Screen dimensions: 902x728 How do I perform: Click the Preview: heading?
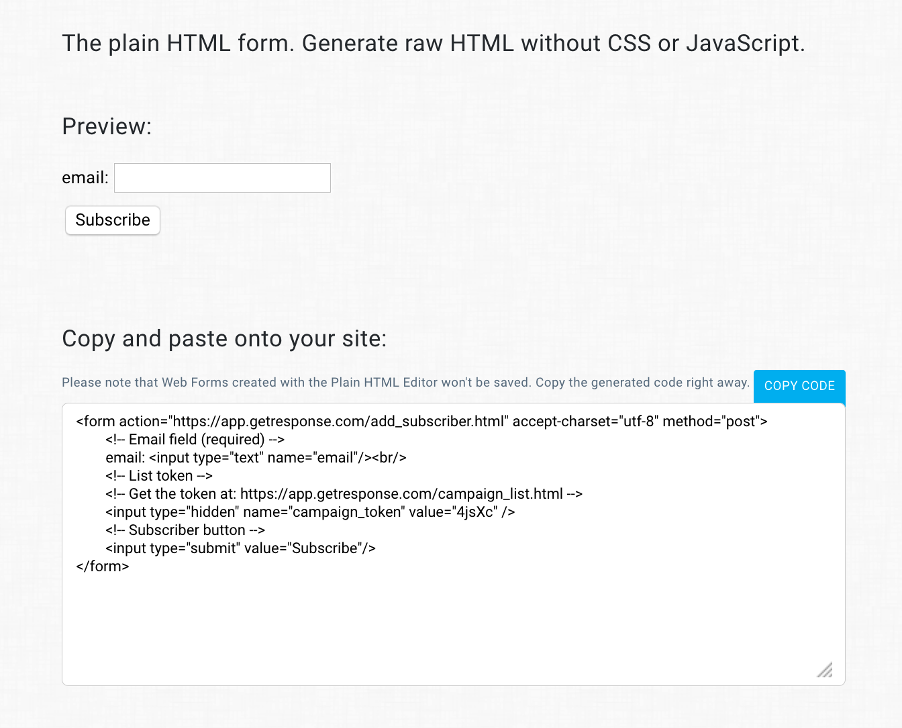107,127
